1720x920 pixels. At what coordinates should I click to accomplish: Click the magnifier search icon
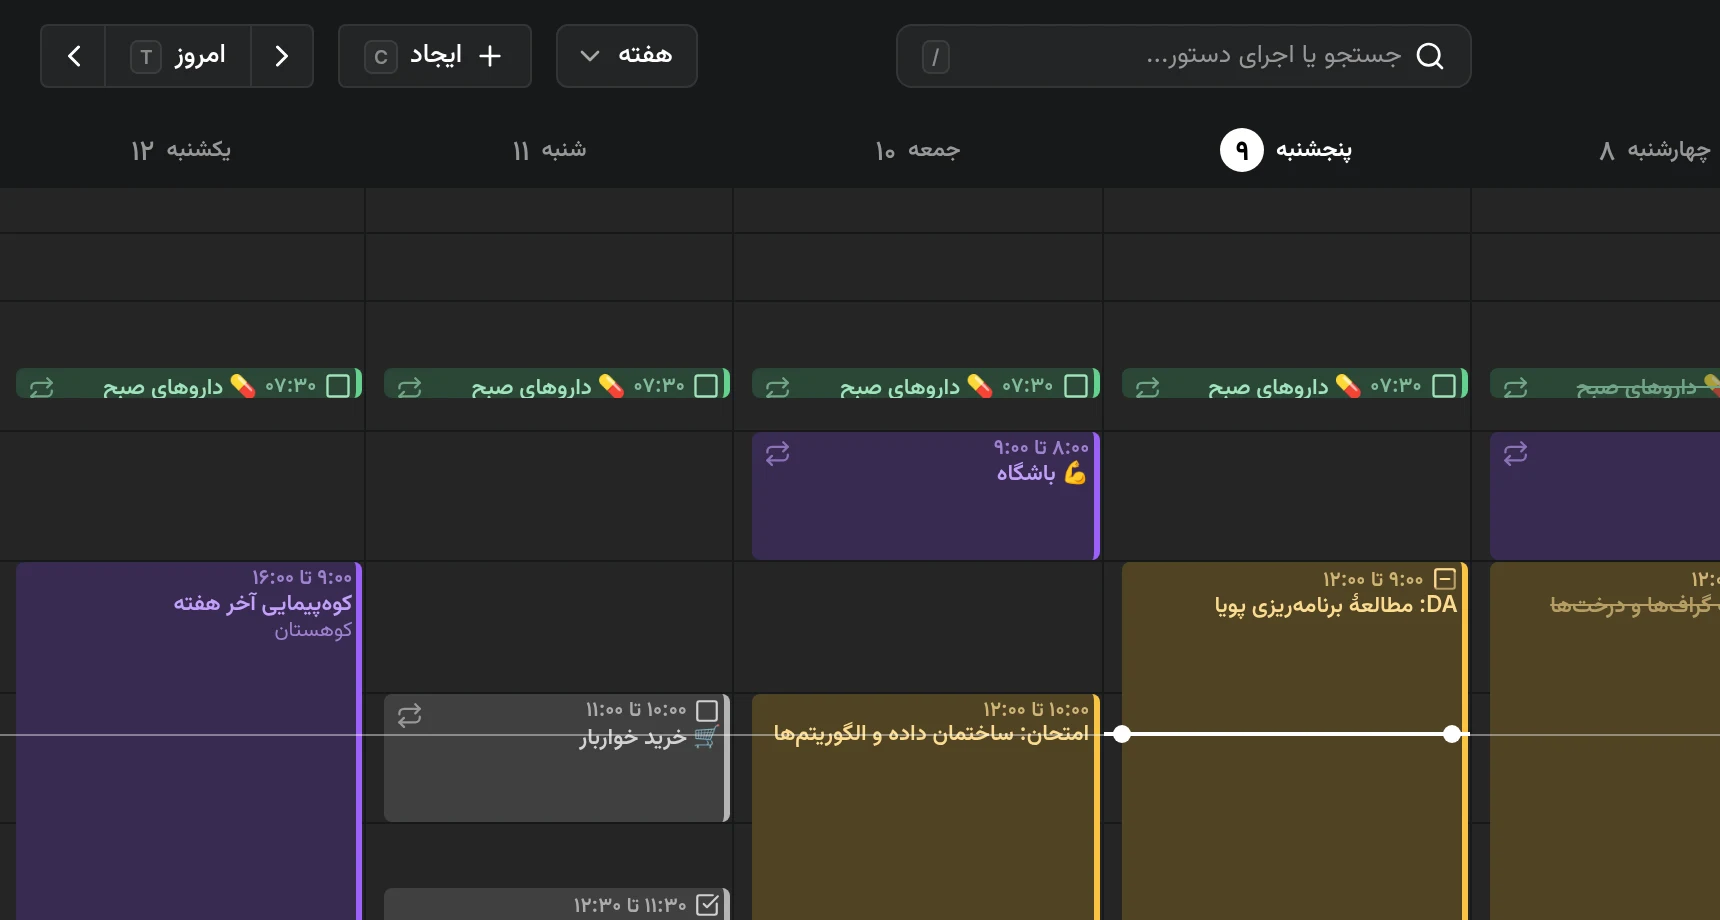pyautogui.click(x=1430, y=56)
